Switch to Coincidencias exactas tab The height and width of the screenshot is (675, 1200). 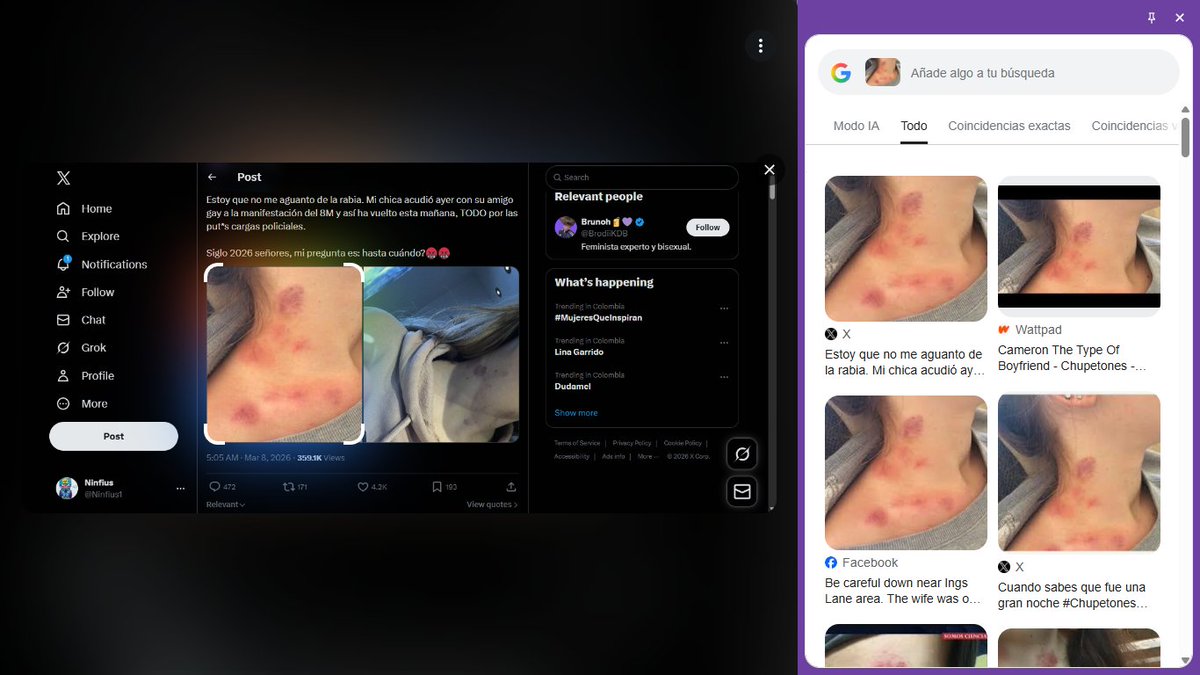point(1009,126)
